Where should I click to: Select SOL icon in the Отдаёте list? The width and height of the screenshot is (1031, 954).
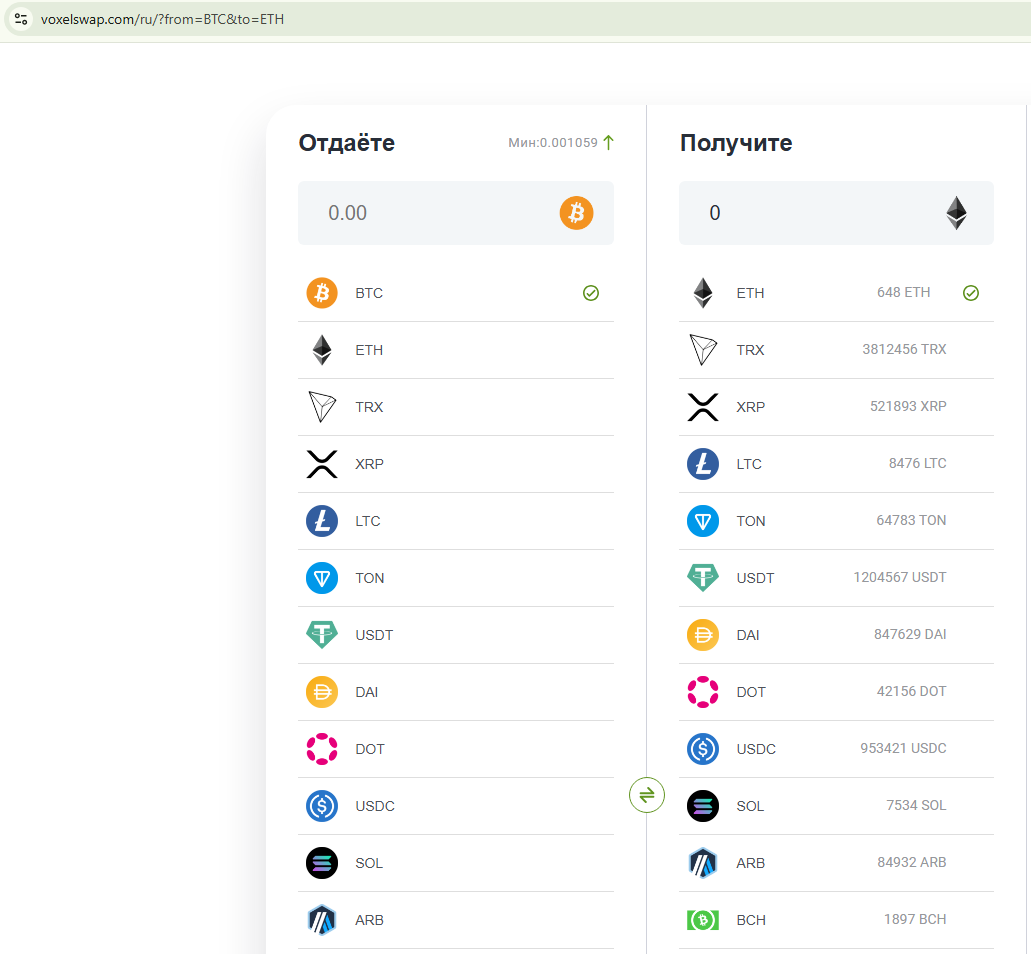click(322, 863)
